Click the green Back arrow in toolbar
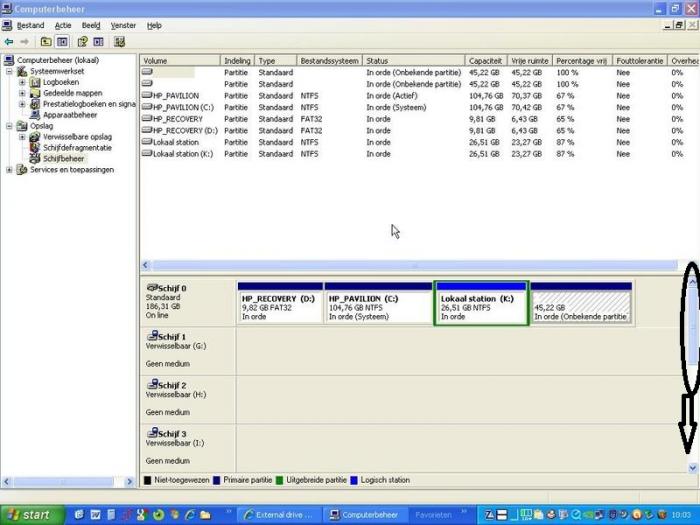This screenshot has height=525, width=700. (8, 42)
